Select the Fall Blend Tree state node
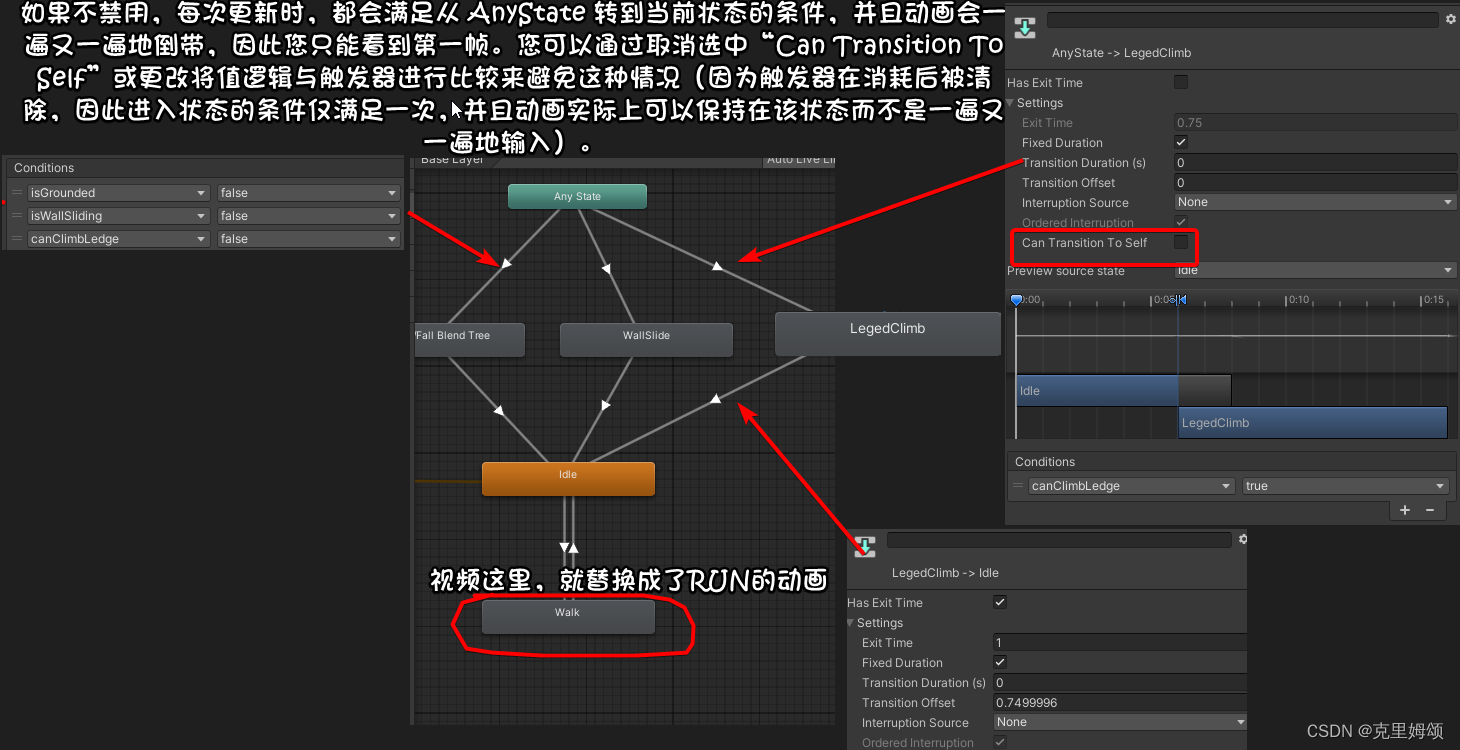The image size is (1460, 750). 469,339
